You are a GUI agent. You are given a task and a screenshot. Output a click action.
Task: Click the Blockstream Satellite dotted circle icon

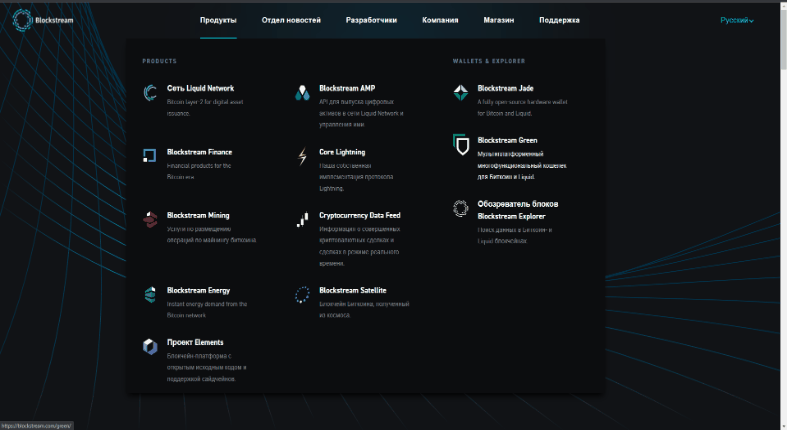click(302, 294)
